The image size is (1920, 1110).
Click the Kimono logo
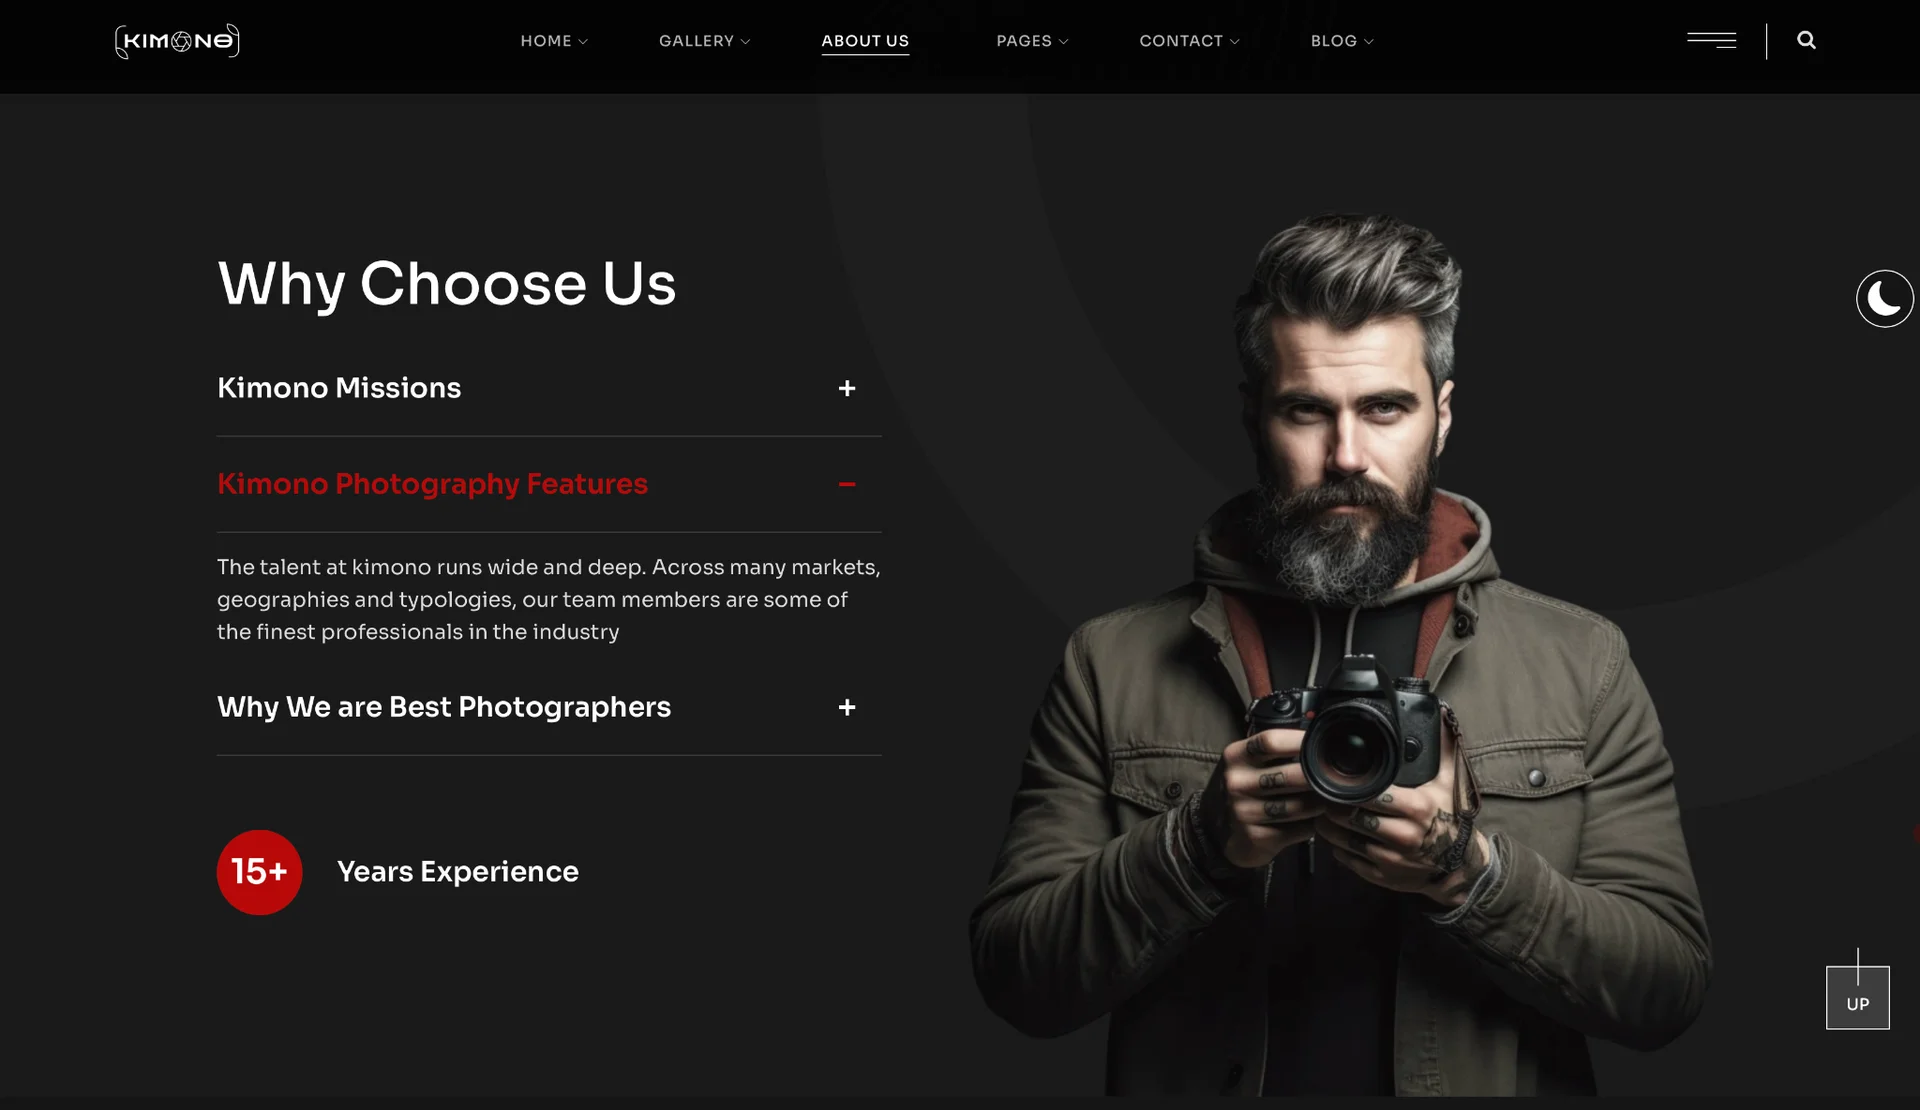click(177, 41)
